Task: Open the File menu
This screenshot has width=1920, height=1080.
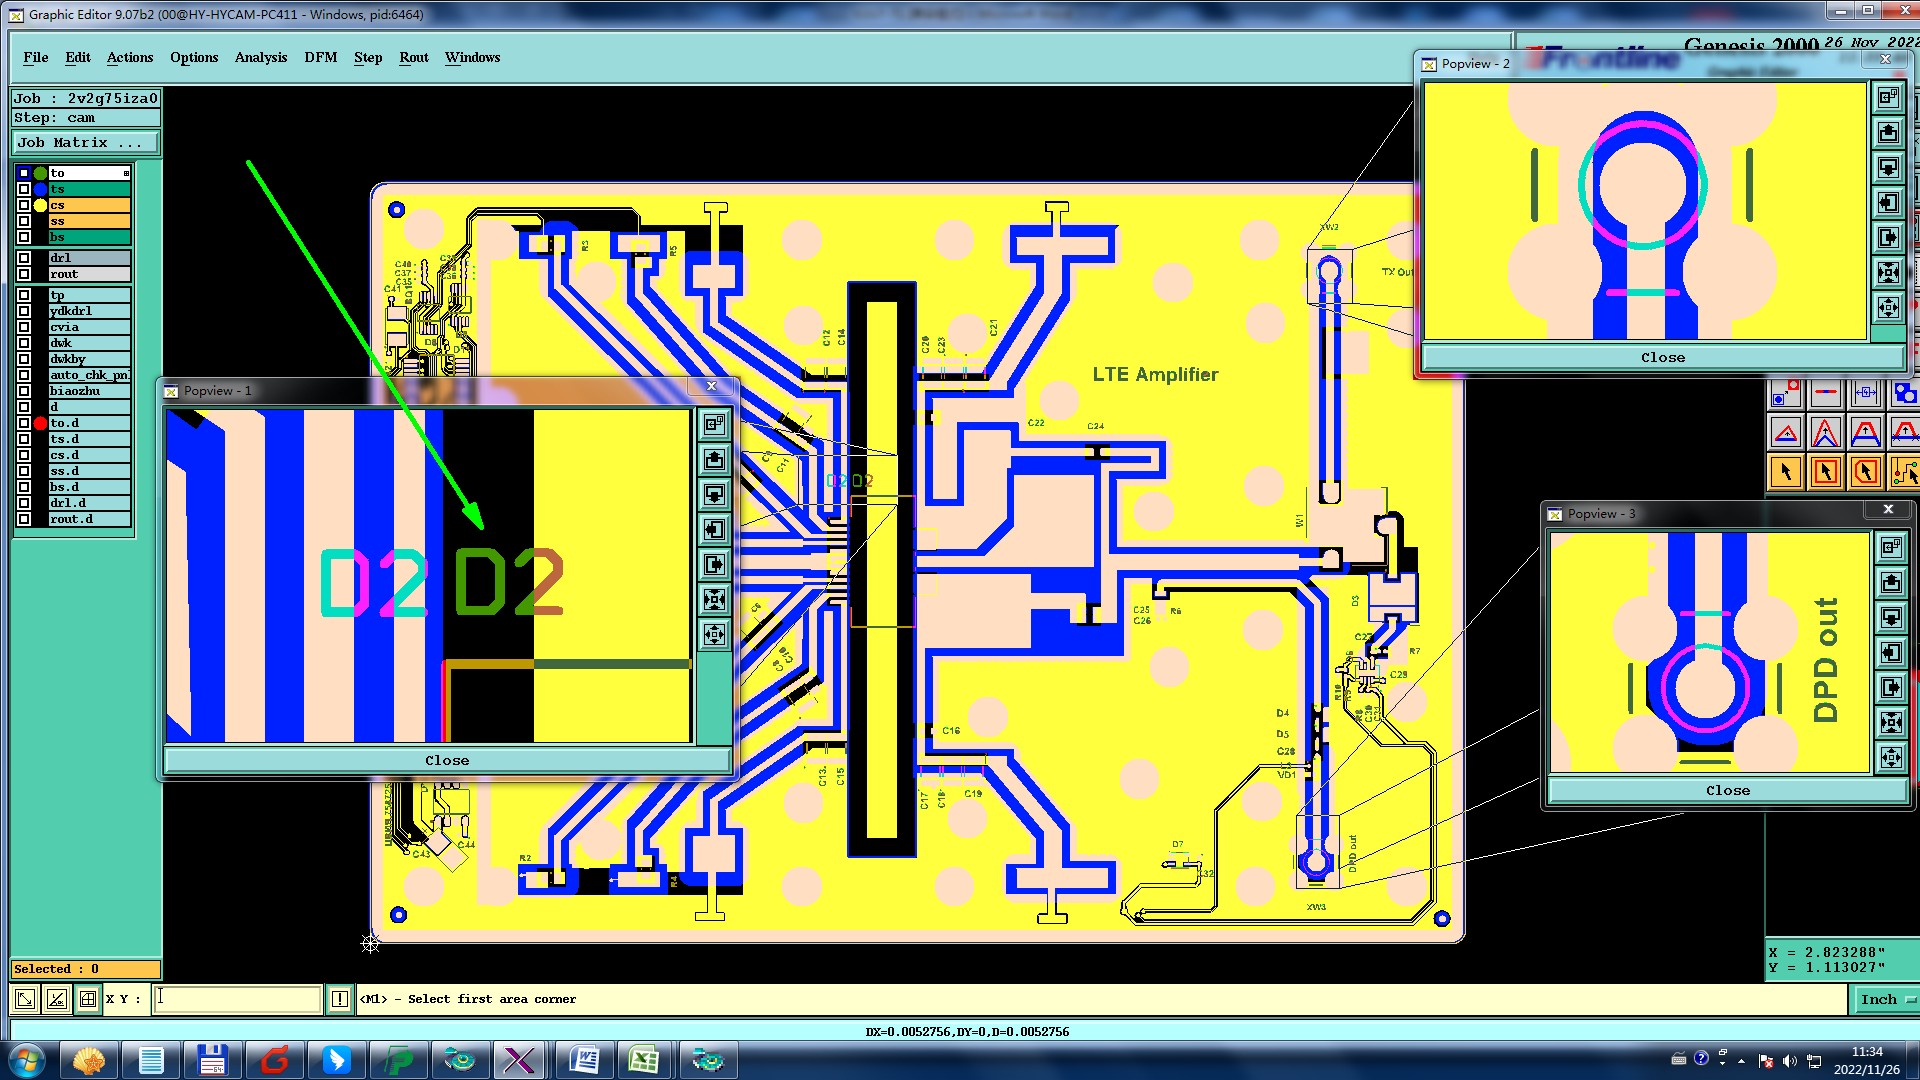Action: (x=36, y=57)
